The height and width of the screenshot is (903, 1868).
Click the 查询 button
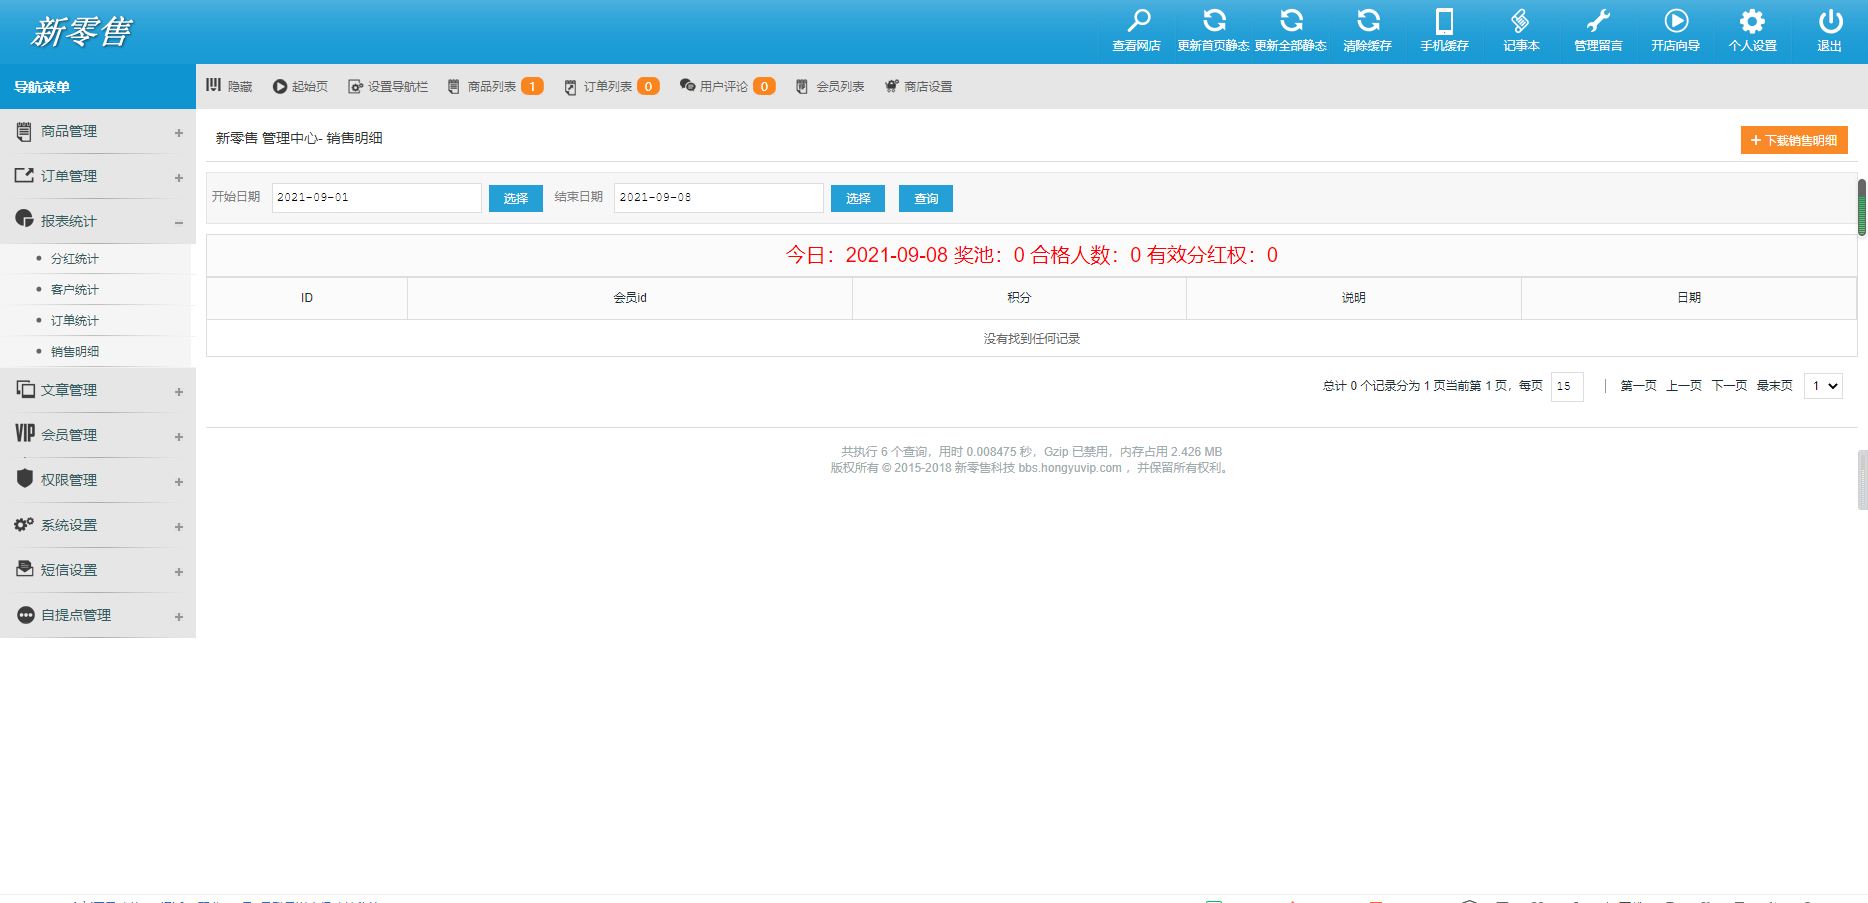pyautogui.click(x=925, y=199)
